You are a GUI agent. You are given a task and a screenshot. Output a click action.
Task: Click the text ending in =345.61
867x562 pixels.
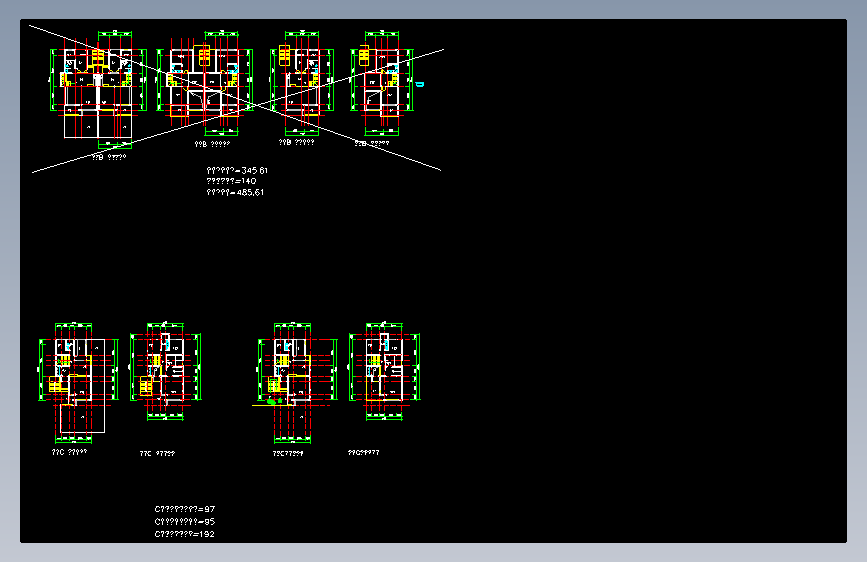(237, 170)
